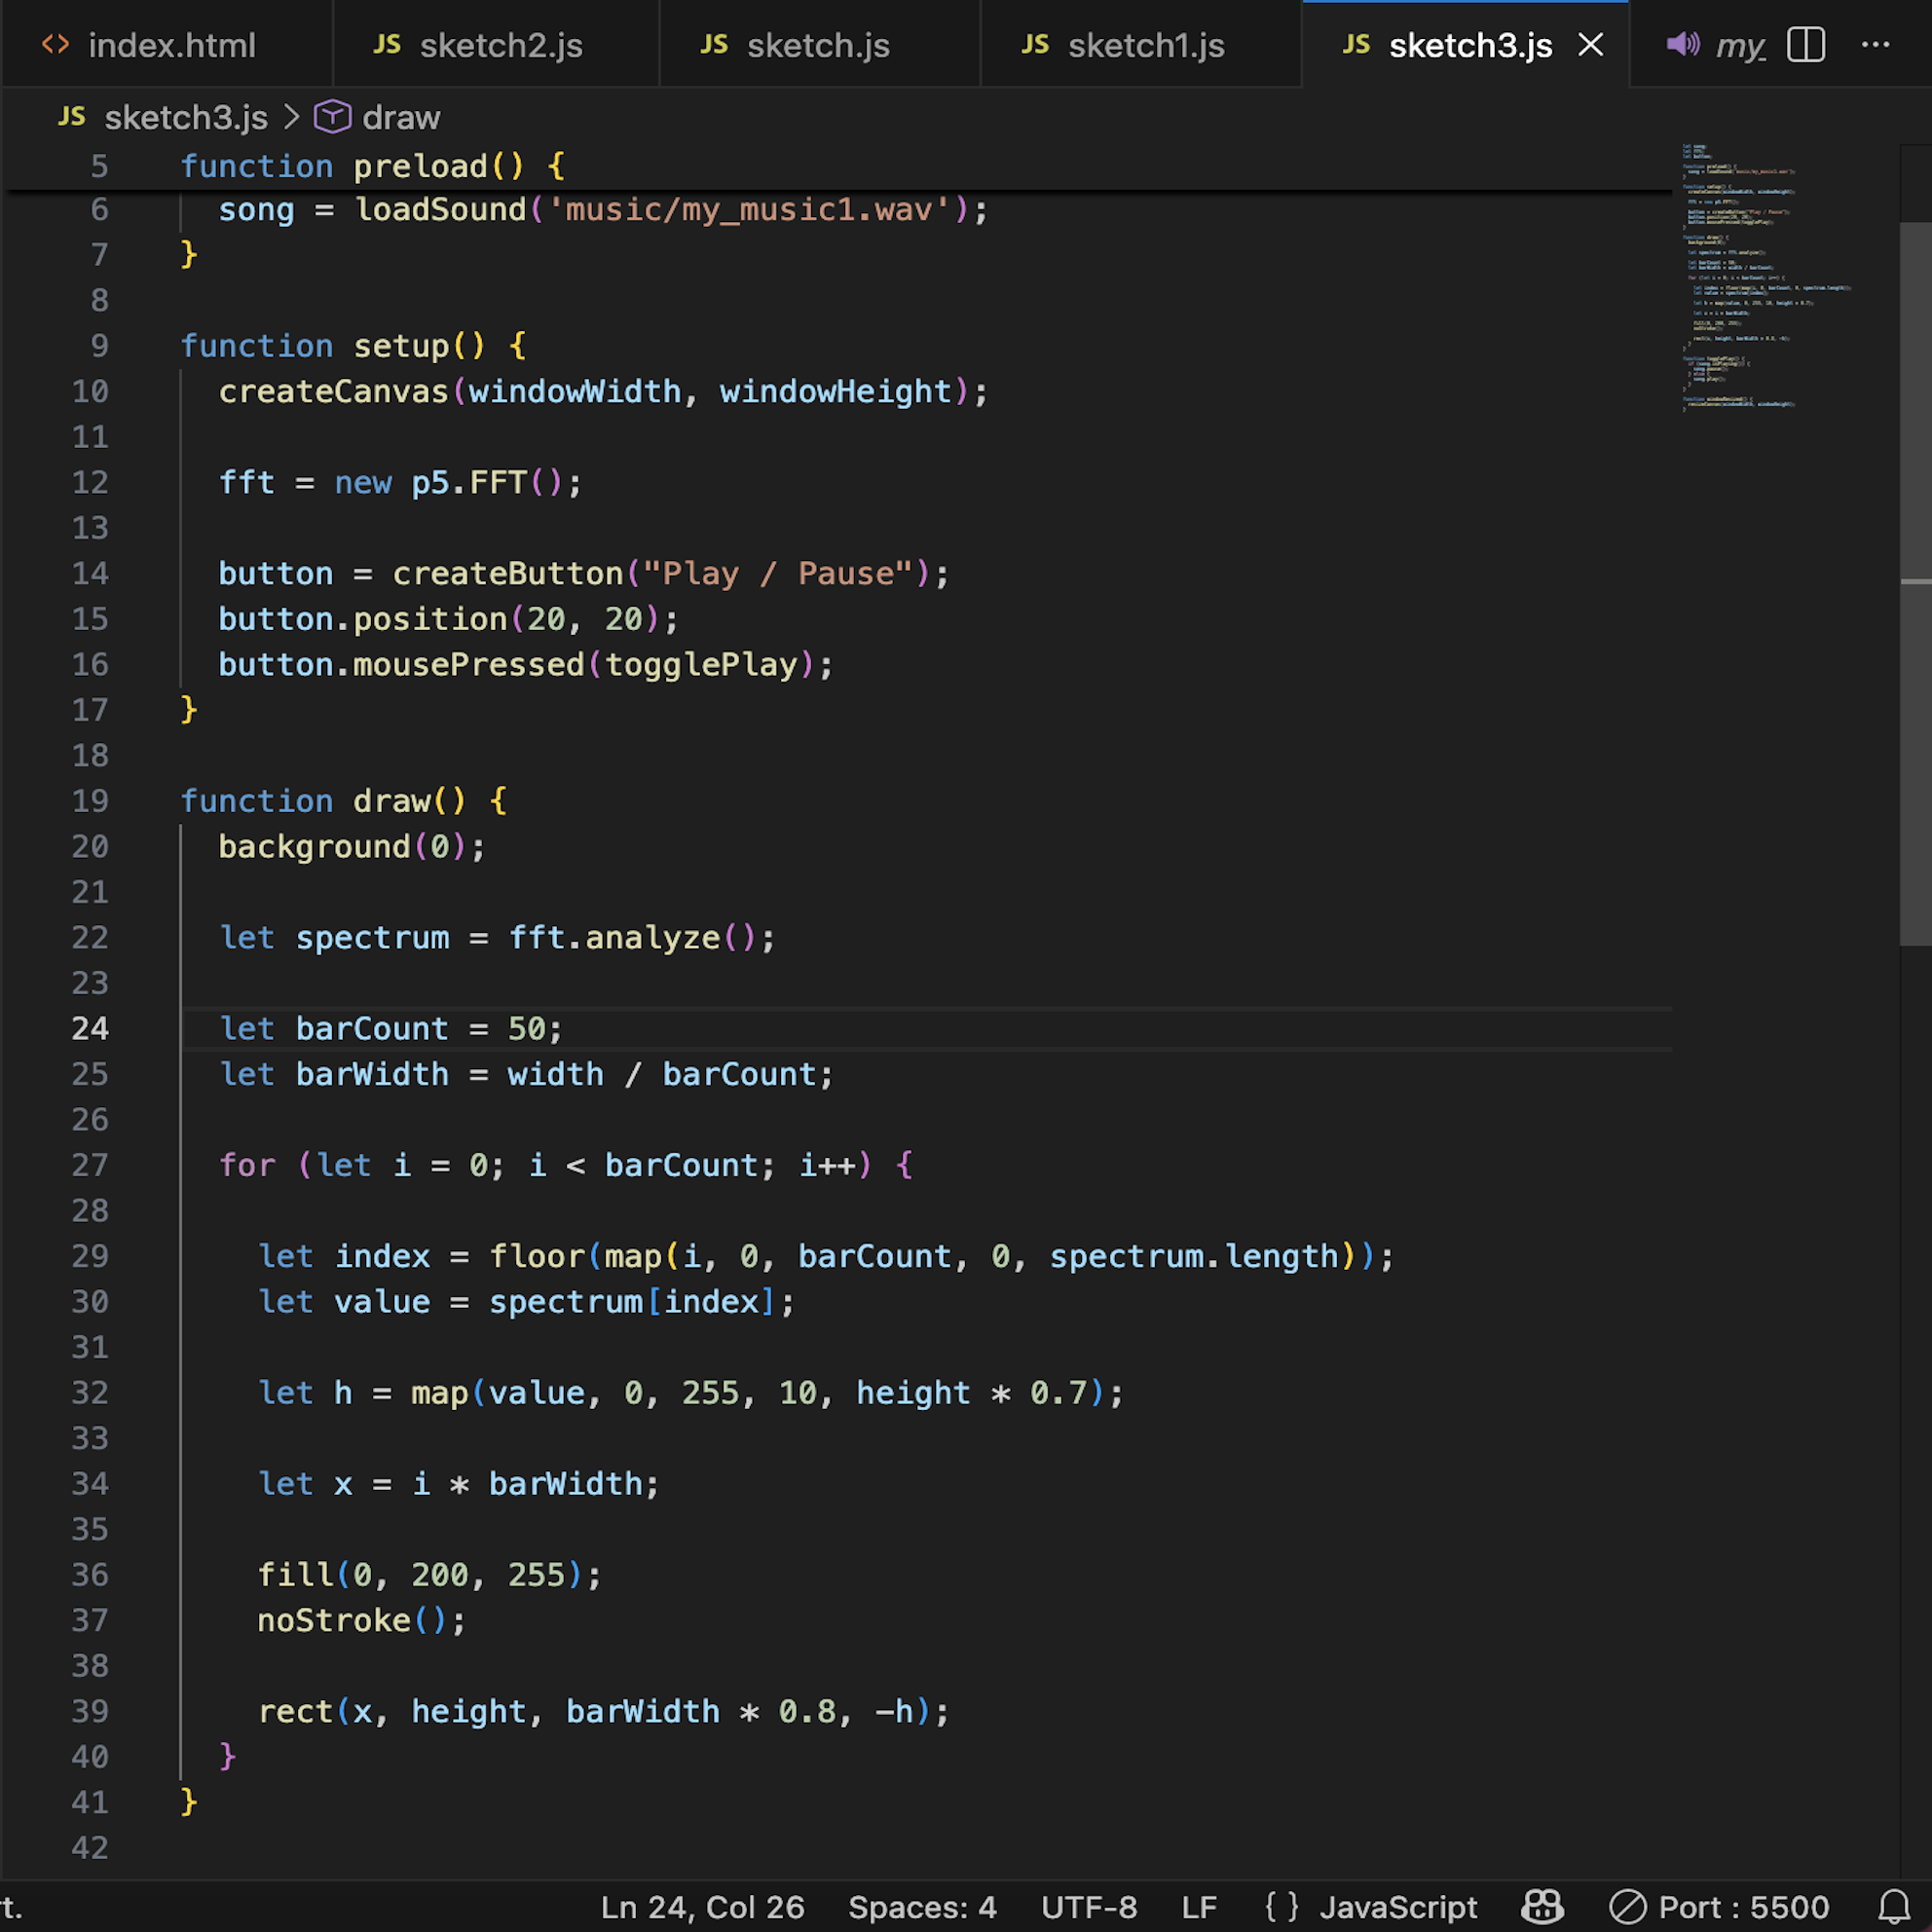Image resolution: width=1932 pixels, height=1932 pixels.
Task: Click the JS icon on sketch2.js tab
Action: pyautogui.click(x=387, y=45)
